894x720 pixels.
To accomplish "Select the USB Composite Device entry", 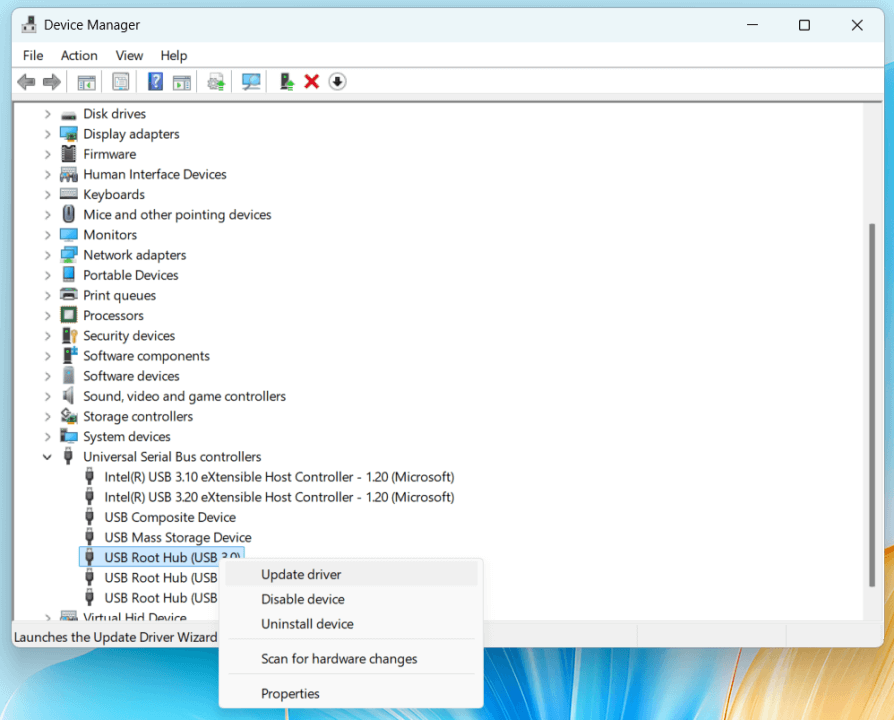I will coord(170,517).
